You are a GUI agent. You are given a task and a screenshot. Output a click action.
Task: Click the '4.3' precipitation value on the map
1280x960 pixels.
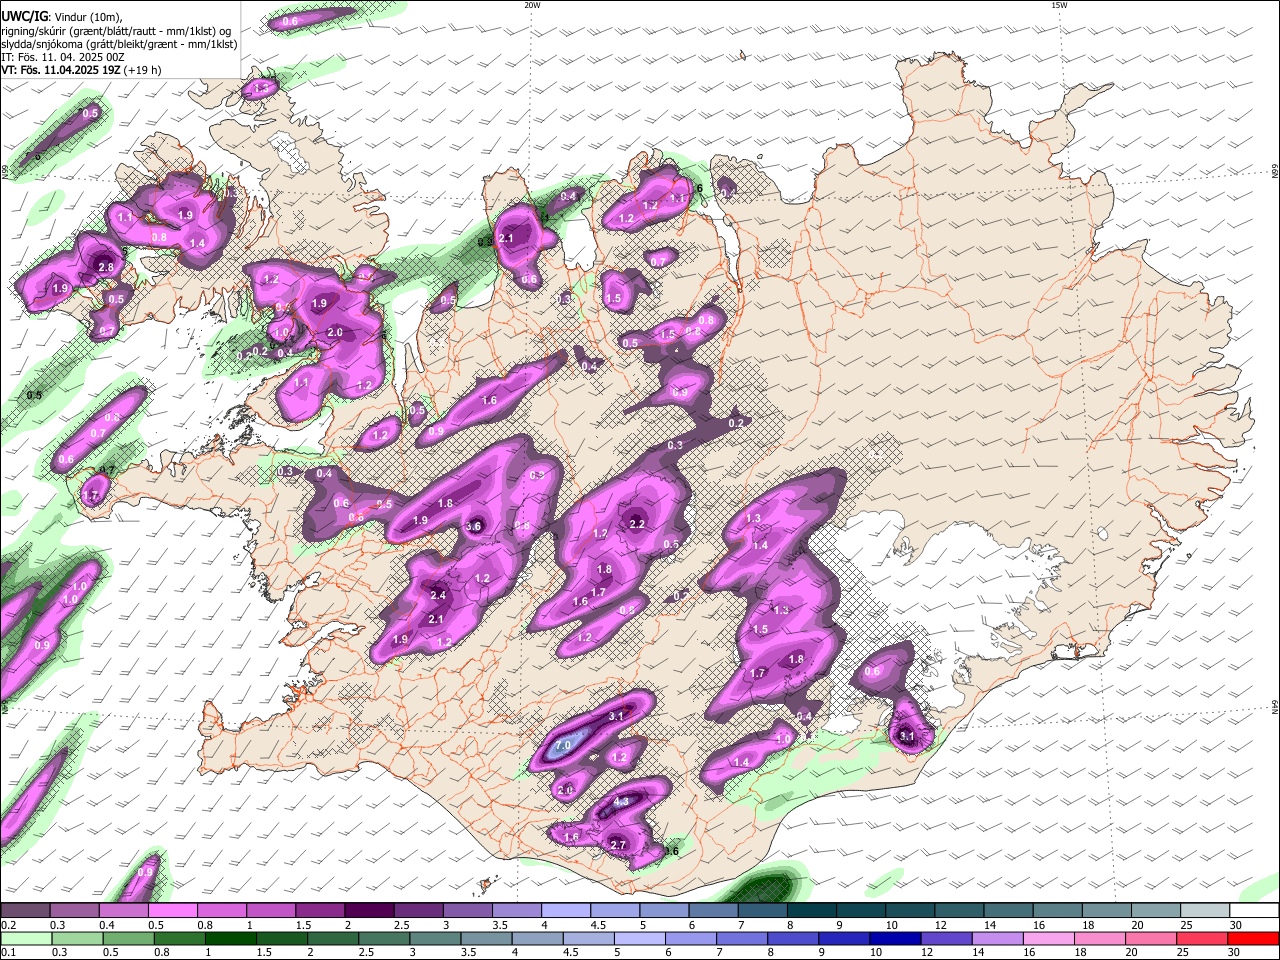621,801
